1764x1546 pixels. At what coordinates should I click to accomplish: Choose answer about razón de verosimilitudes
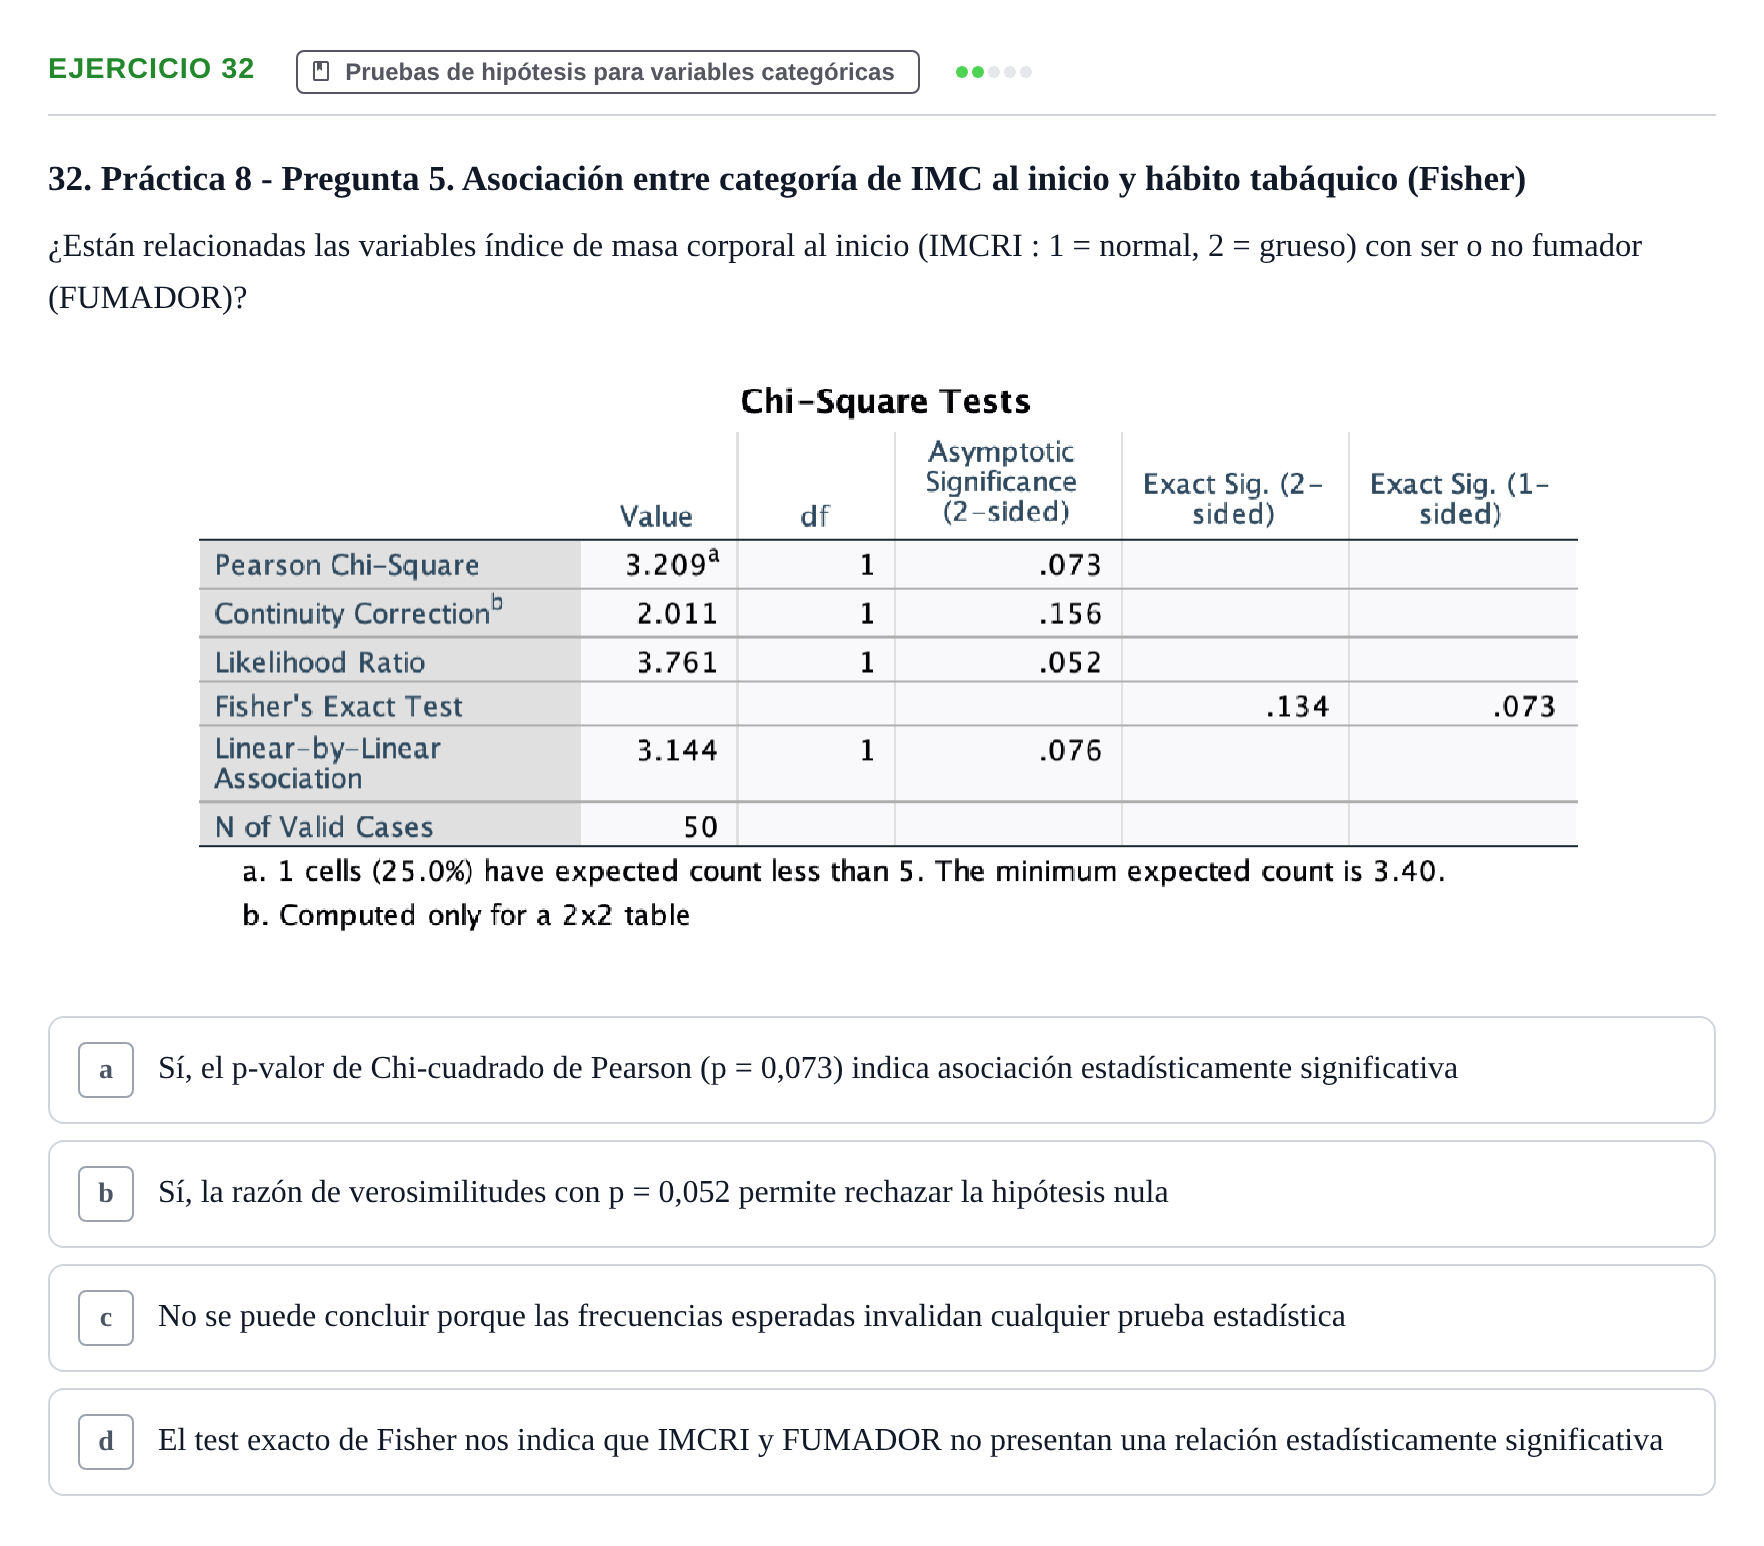pyautogui.click(x=881, y=1194)
